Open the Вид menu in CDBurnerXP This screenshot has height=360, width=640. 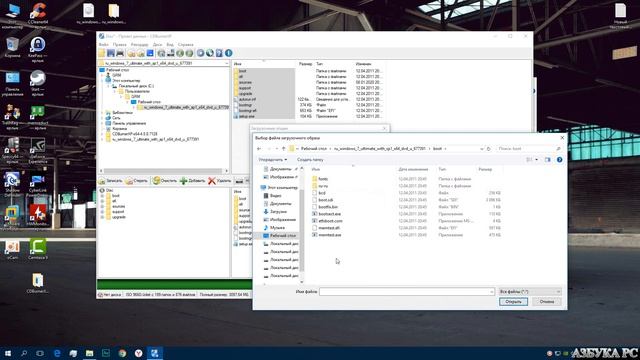(x=170, y=44)
